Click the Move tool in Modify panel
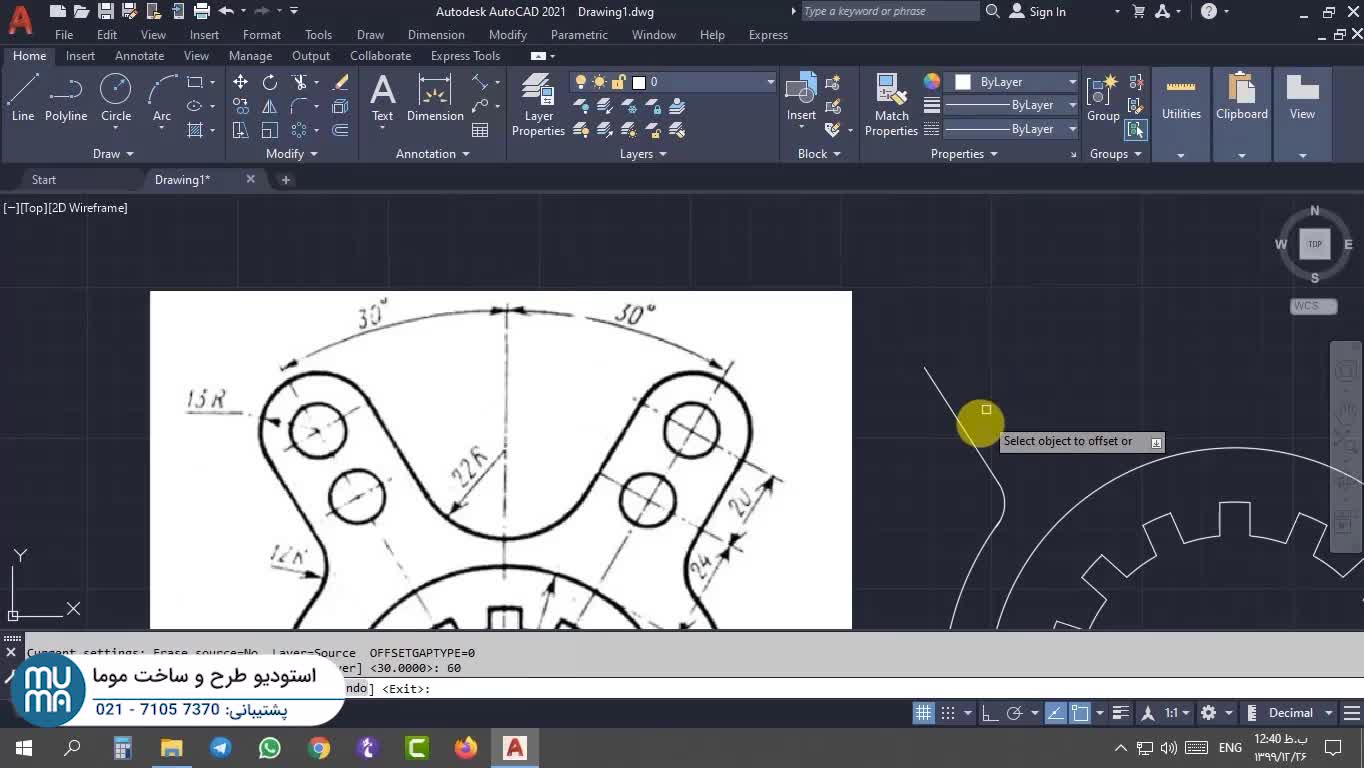 point(240,82)
